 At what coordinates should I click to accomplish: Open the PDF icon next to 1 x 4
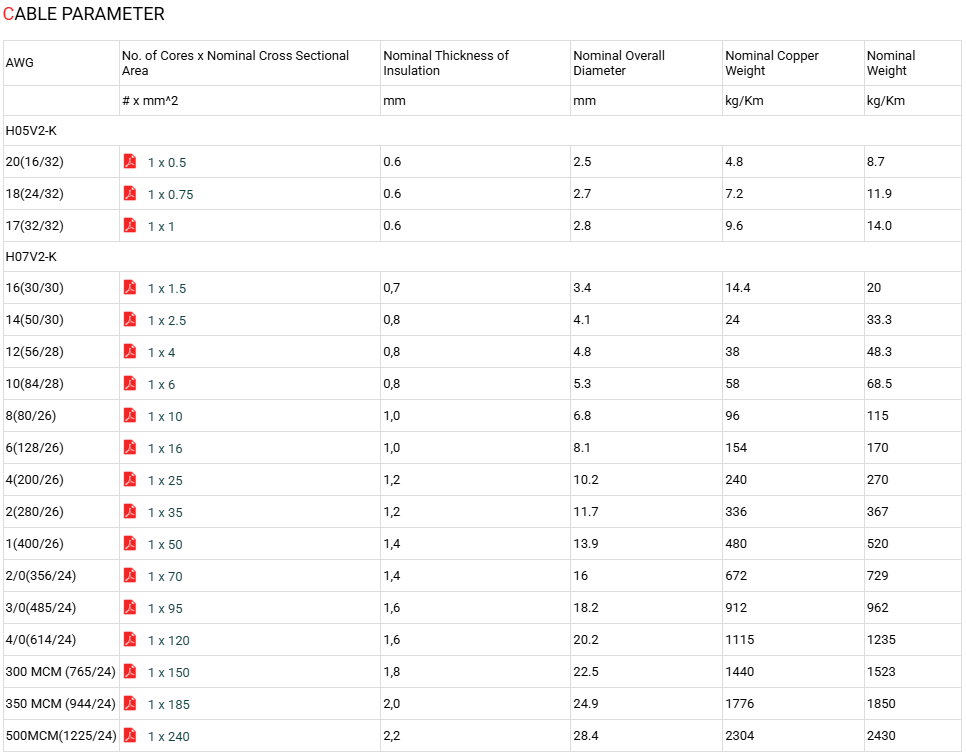pyautogui.click(x=130, y=352)
